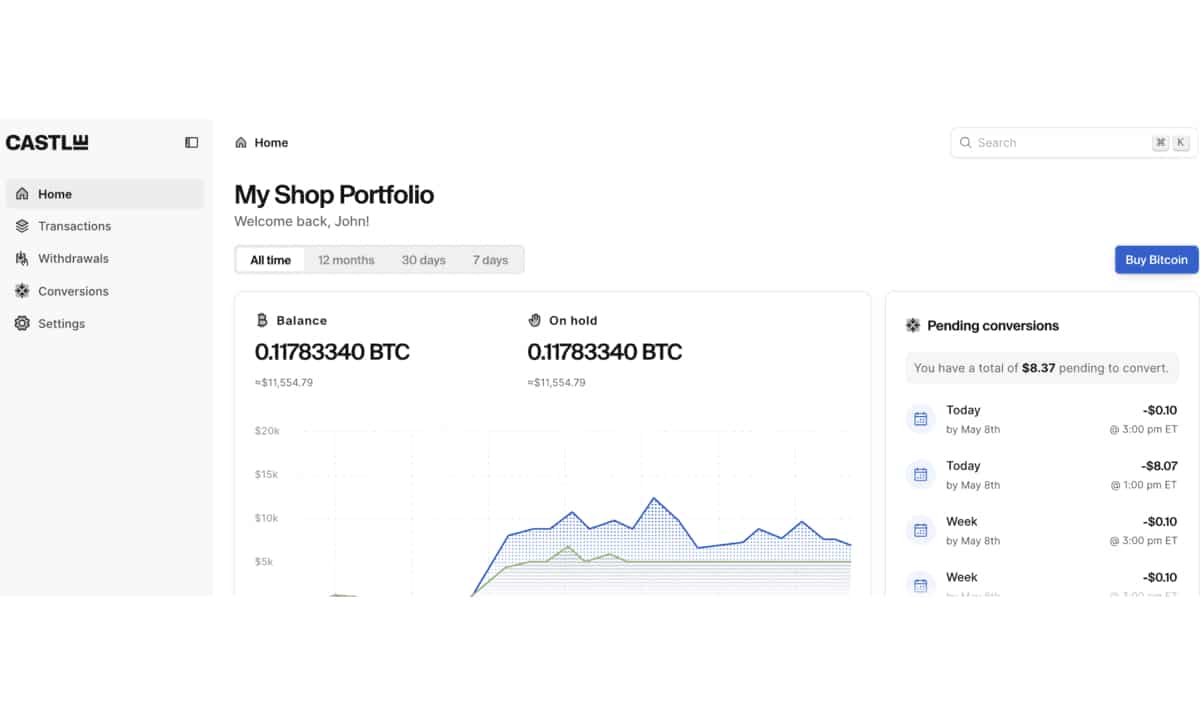Screen dimensions: 1200x720
Task: Switch to the 12 months tab
Action: coord(346,260)
